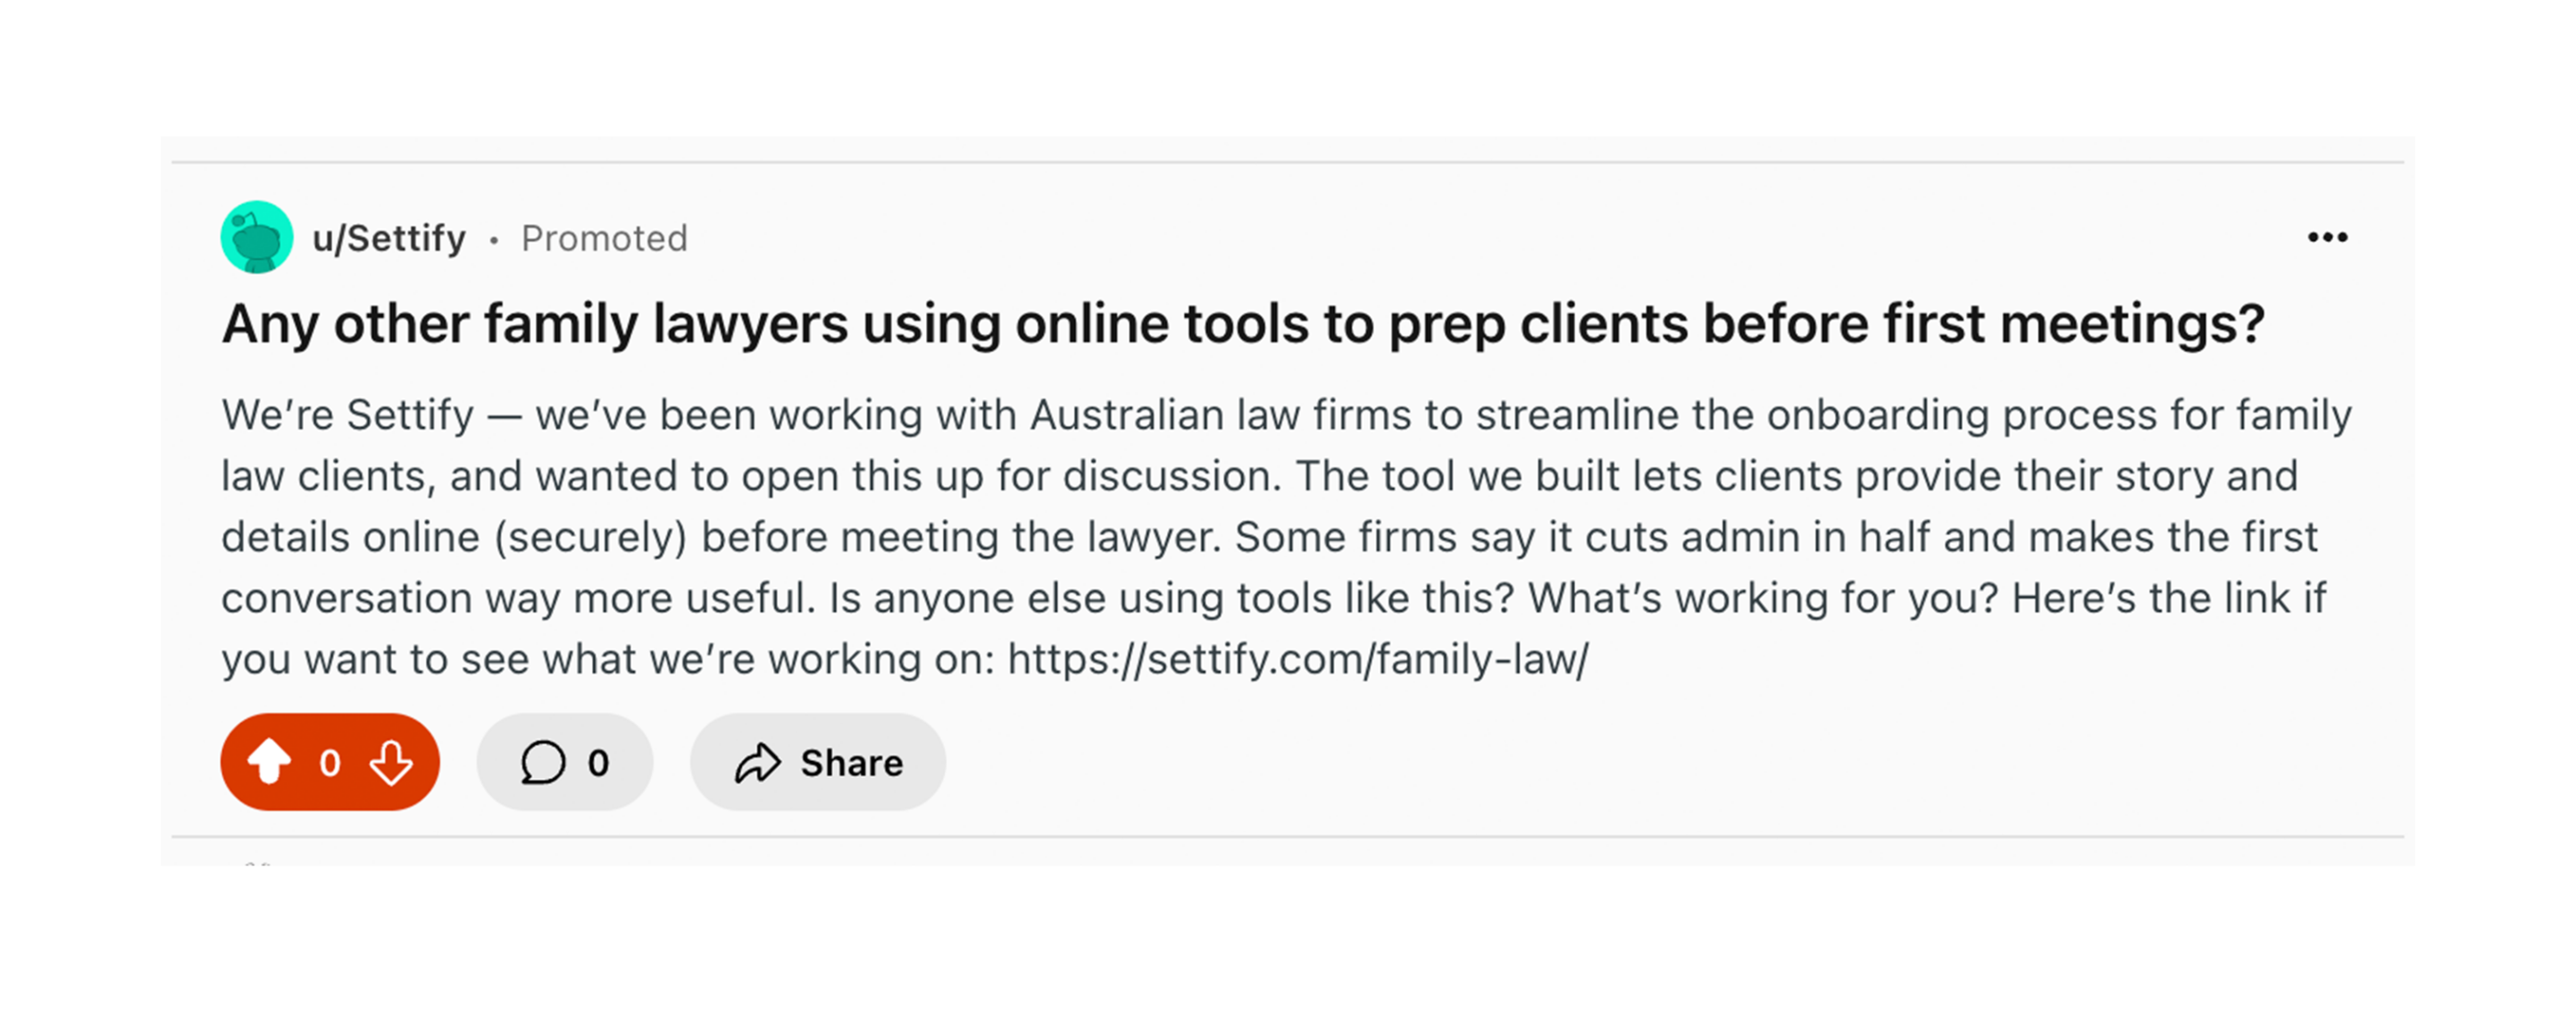This screenshot has height=1020, width=2576.
Task: Click the vote score between arrows
Action: (330, 763)
